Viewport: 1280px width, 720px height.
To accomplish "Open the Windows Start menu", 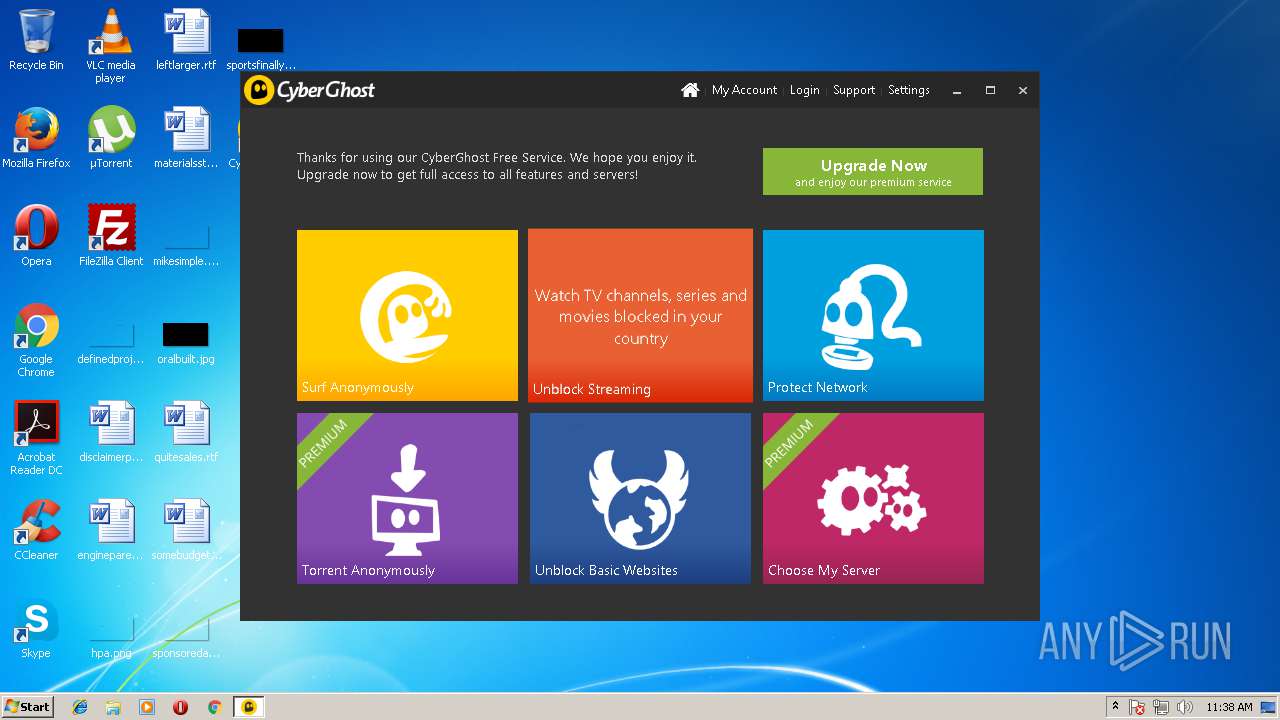I will coord(28,707).
